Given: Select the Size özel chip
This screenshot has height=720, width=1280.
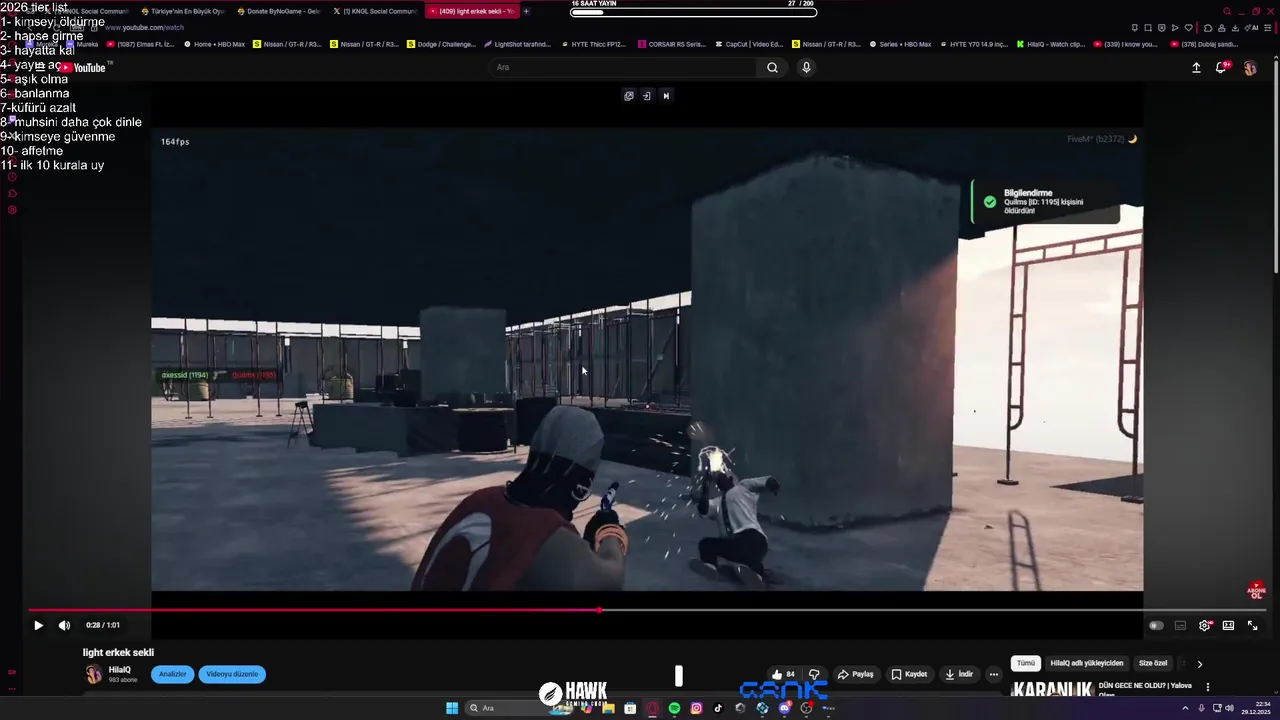Looking at the screenshot, I should point(1153,663).
